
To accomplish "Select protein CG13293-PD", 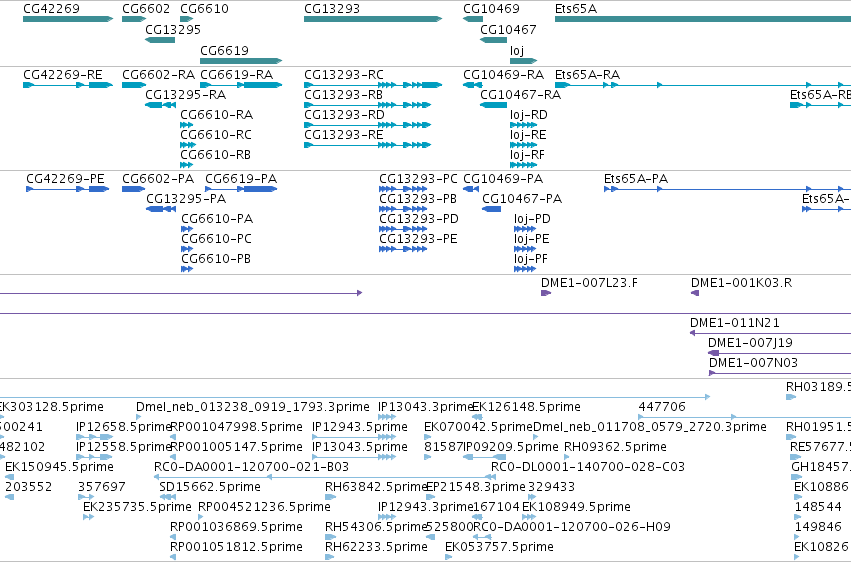I will pyautogui.click(x=418, y=219).
